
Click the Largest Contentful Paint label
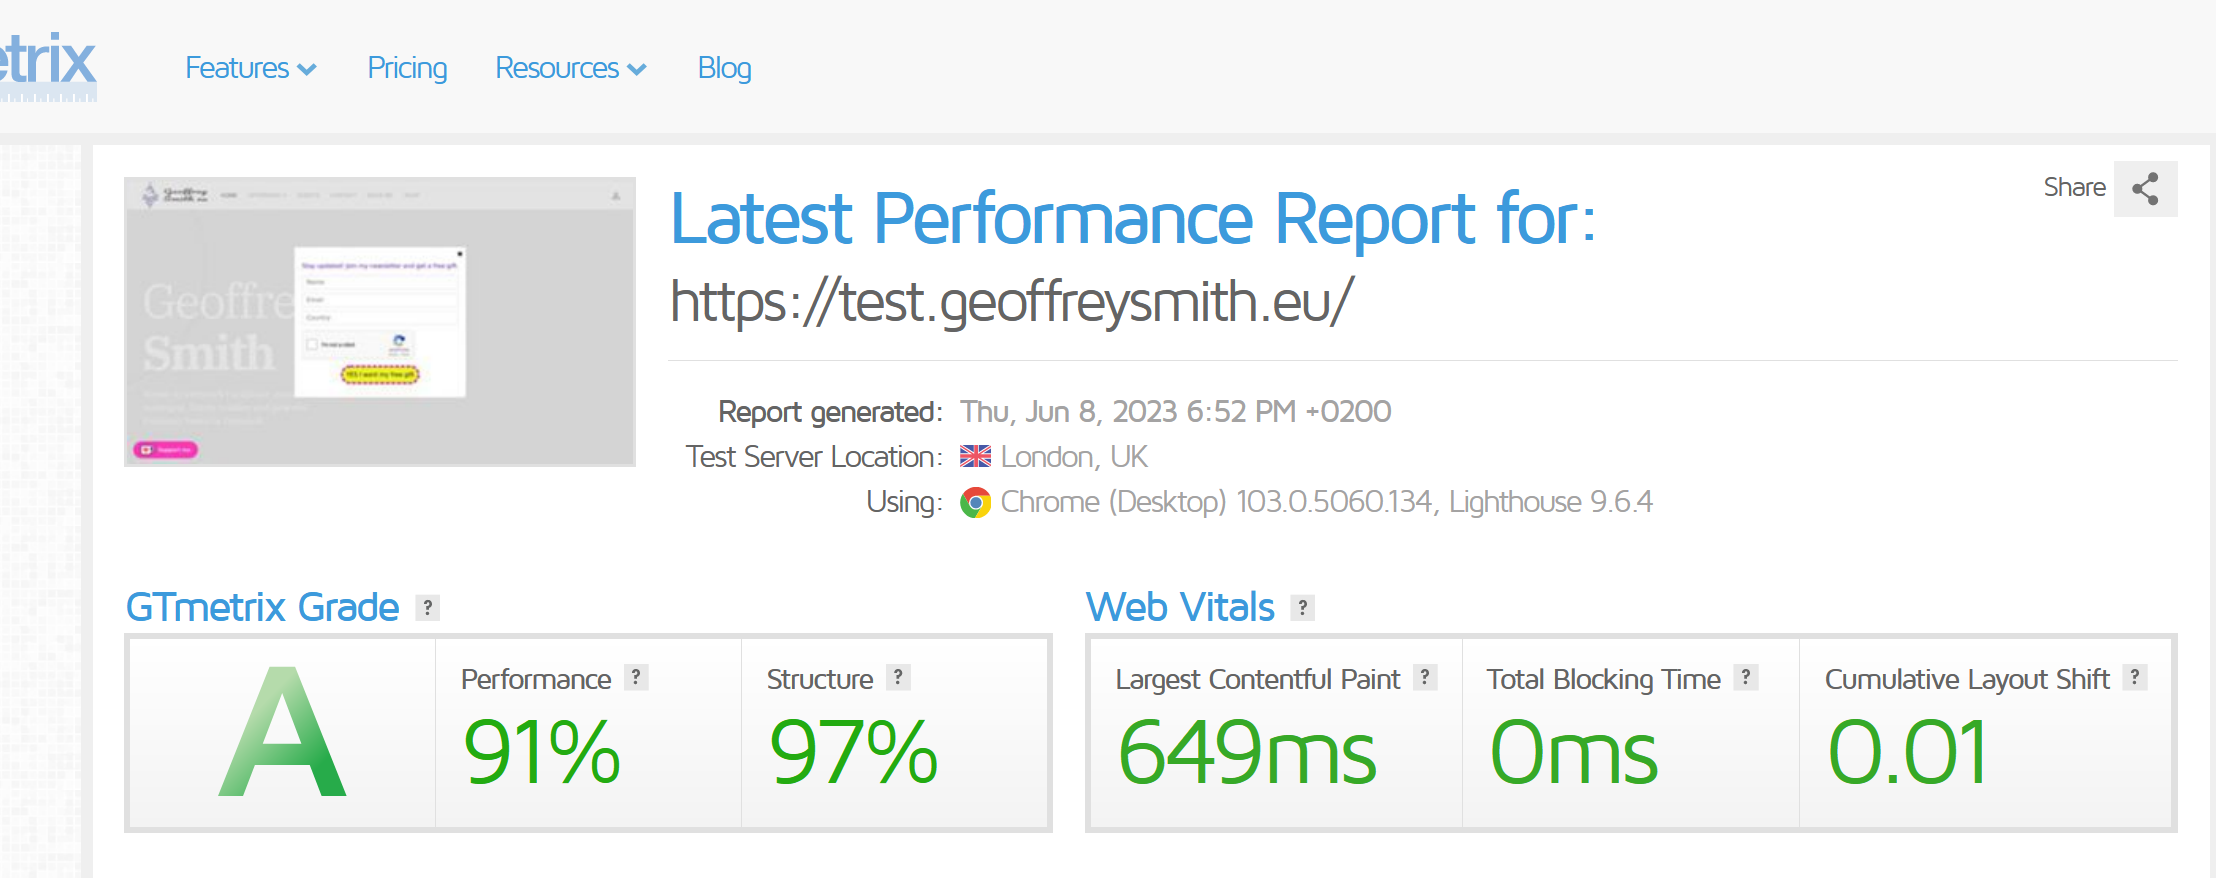pos(1257,680)
